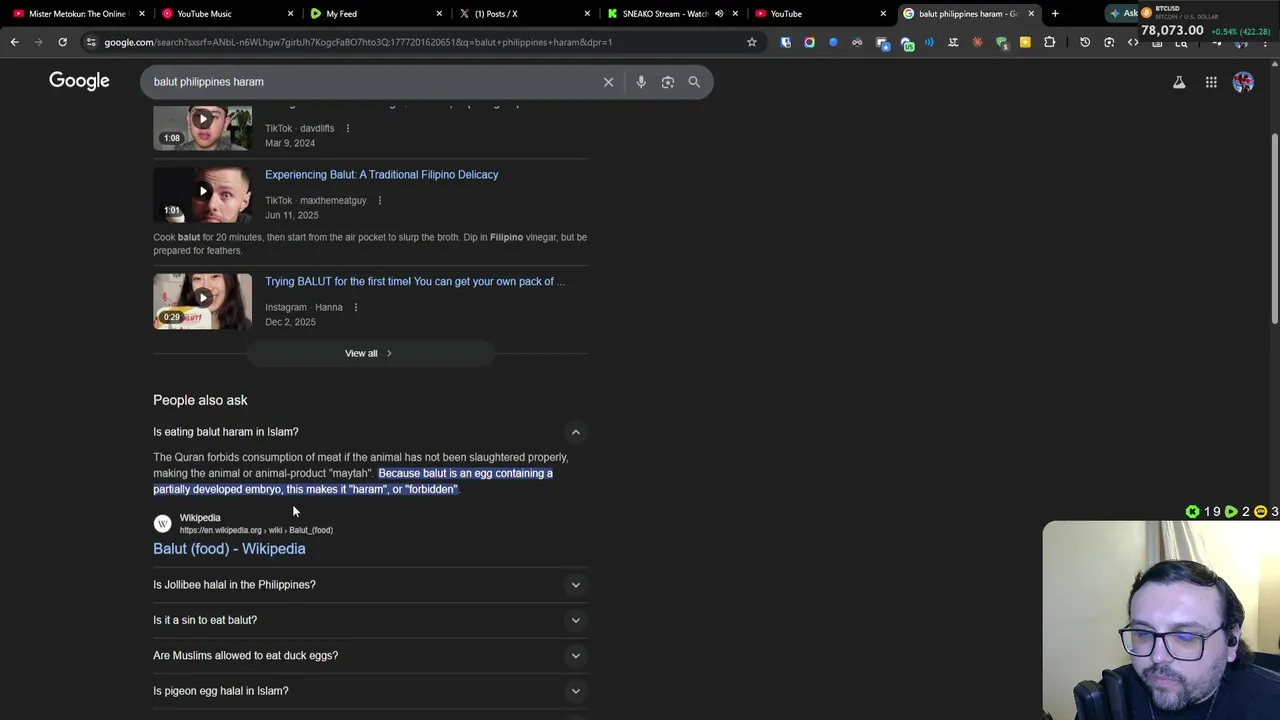Search by image with the lens icon
Image resolution: width=1280 pixels, height=720 pixels.
point(668,82)
